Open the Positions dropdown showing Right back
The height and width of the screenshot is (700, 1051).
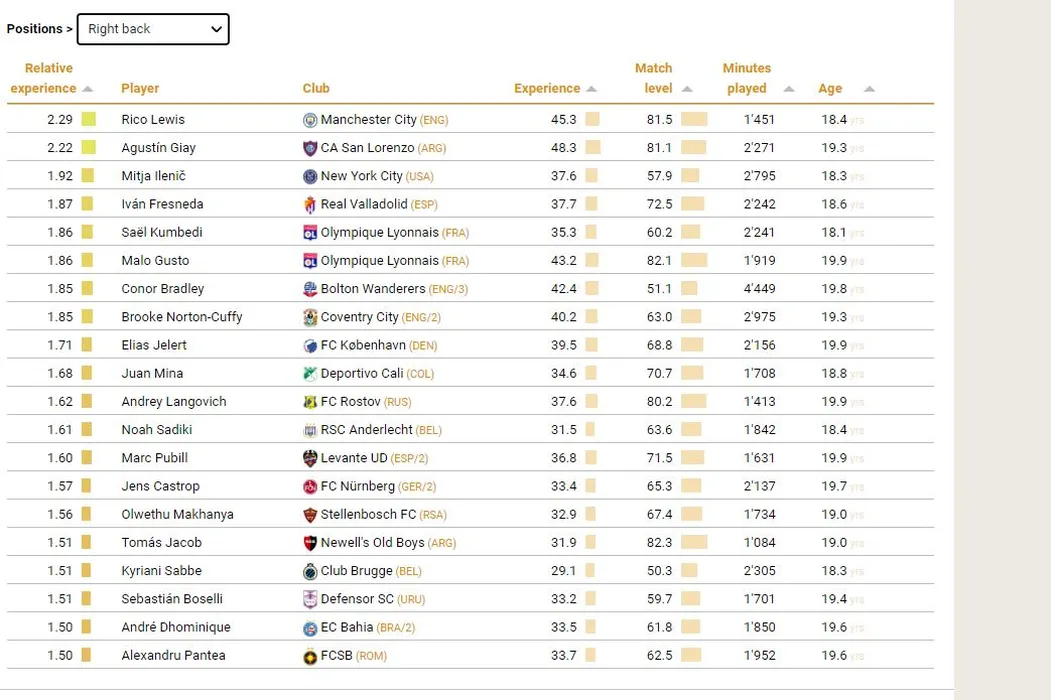(153, 29)
